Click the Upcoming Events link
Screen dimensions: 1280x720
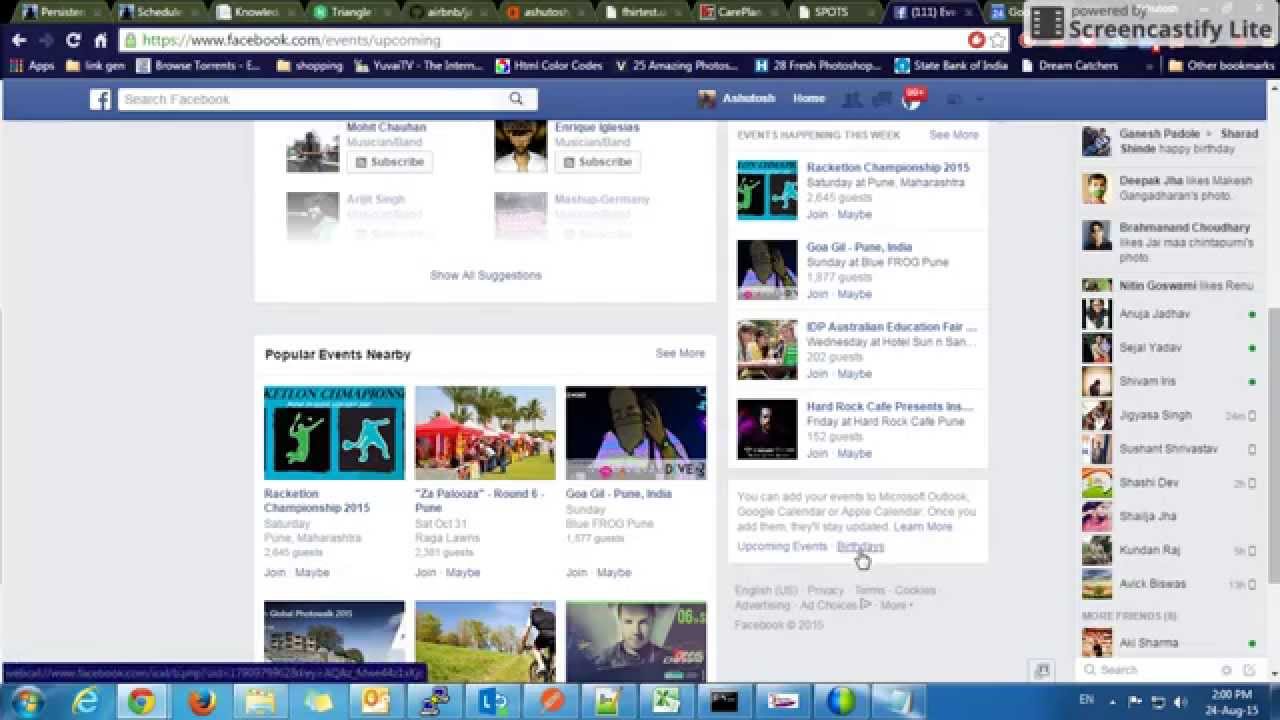tap(782, 546)
